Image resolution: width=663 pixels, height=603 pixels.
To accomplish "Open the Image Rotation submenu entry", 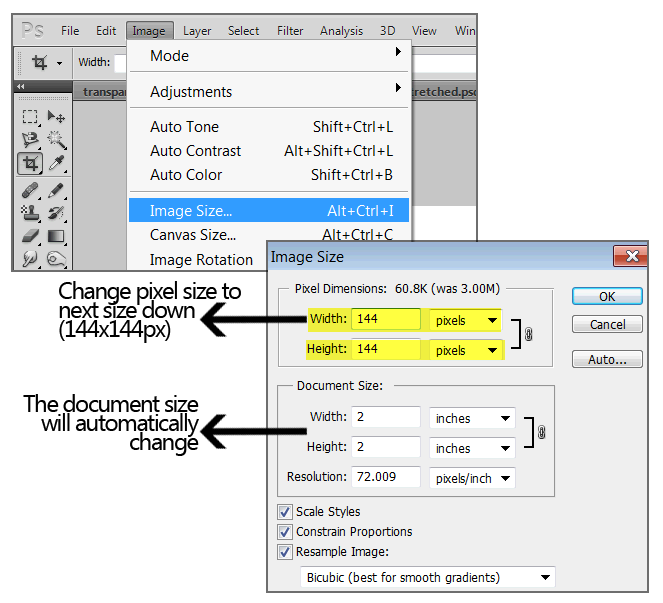I will (199, 259).
